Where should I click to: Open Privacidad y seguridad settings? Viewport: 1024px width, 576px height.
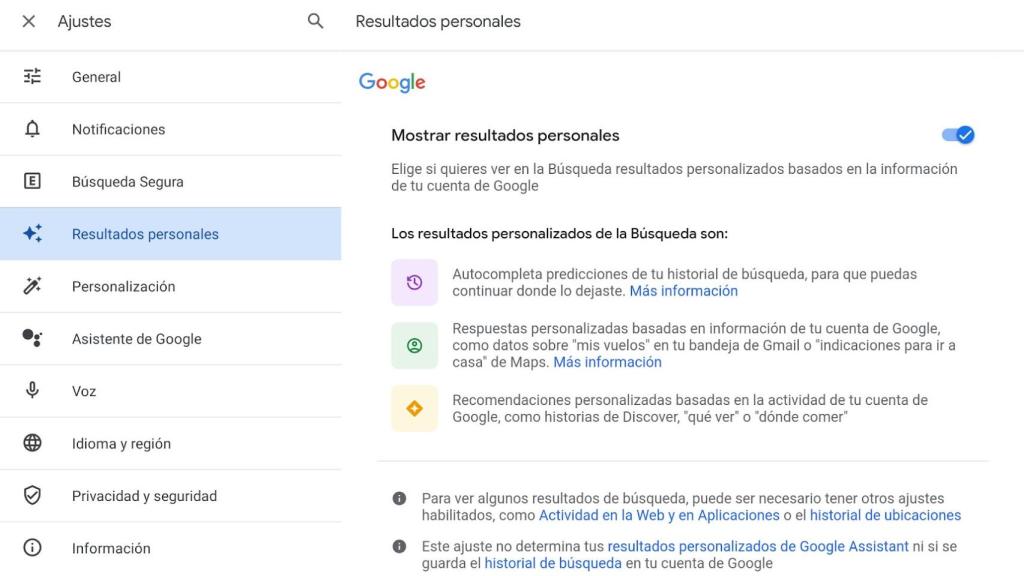click(x=170, y=496)
